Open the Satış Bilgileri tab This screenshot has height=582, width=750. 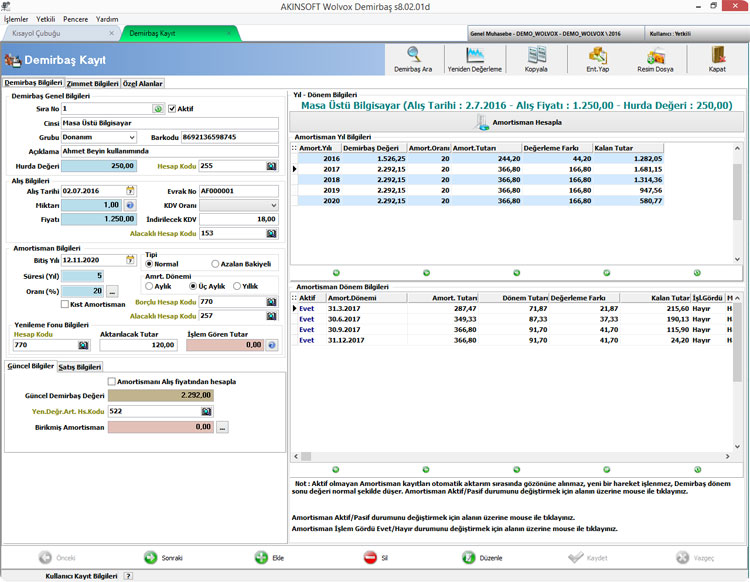[80, 367]
